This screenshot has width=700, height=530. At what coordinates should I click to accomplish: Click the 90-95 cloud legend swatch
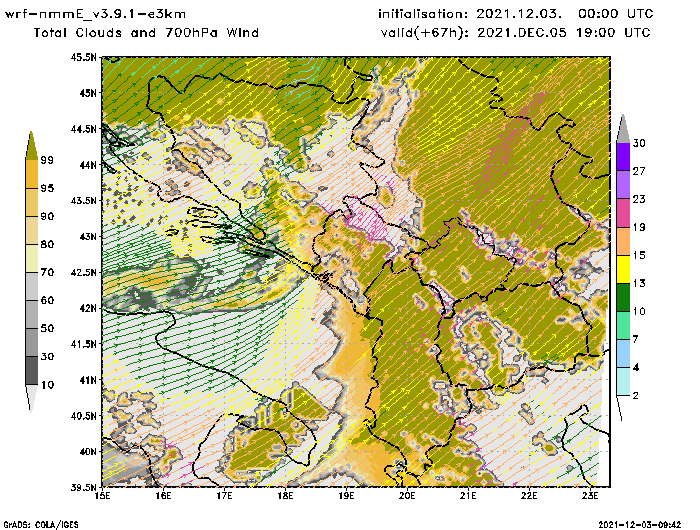[31, 202]
